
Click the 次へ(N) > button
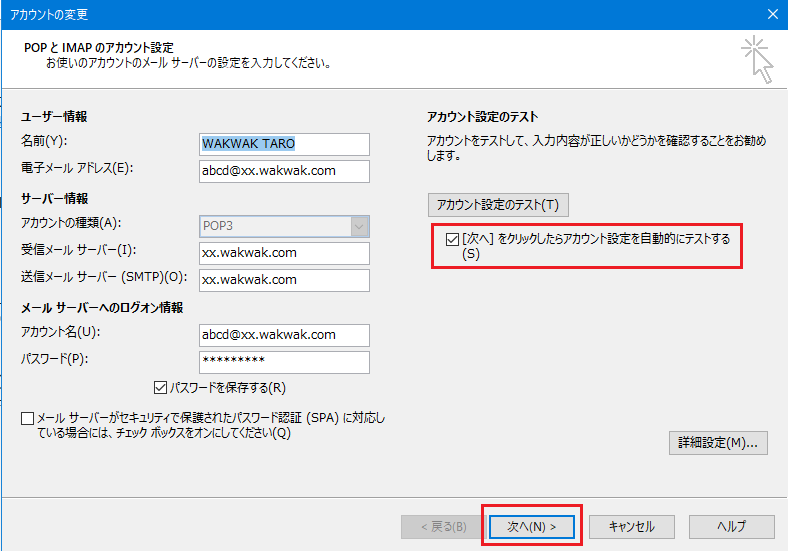point(532,527)
